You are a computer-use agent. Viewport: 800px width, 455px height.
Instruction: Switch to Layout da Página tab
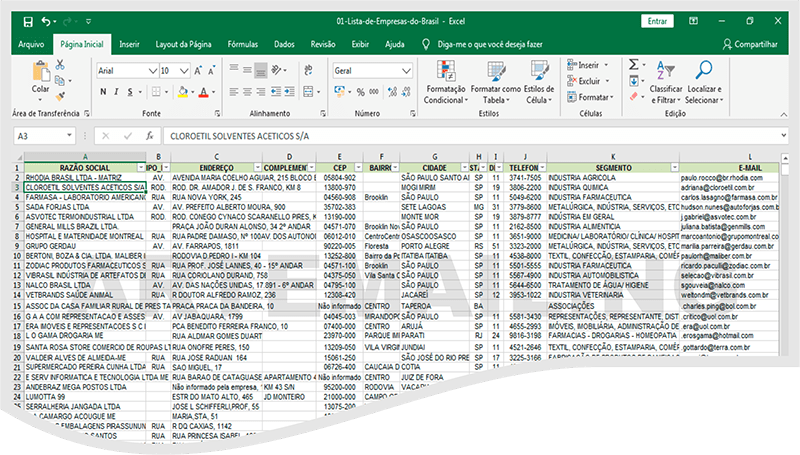point(183,44)
